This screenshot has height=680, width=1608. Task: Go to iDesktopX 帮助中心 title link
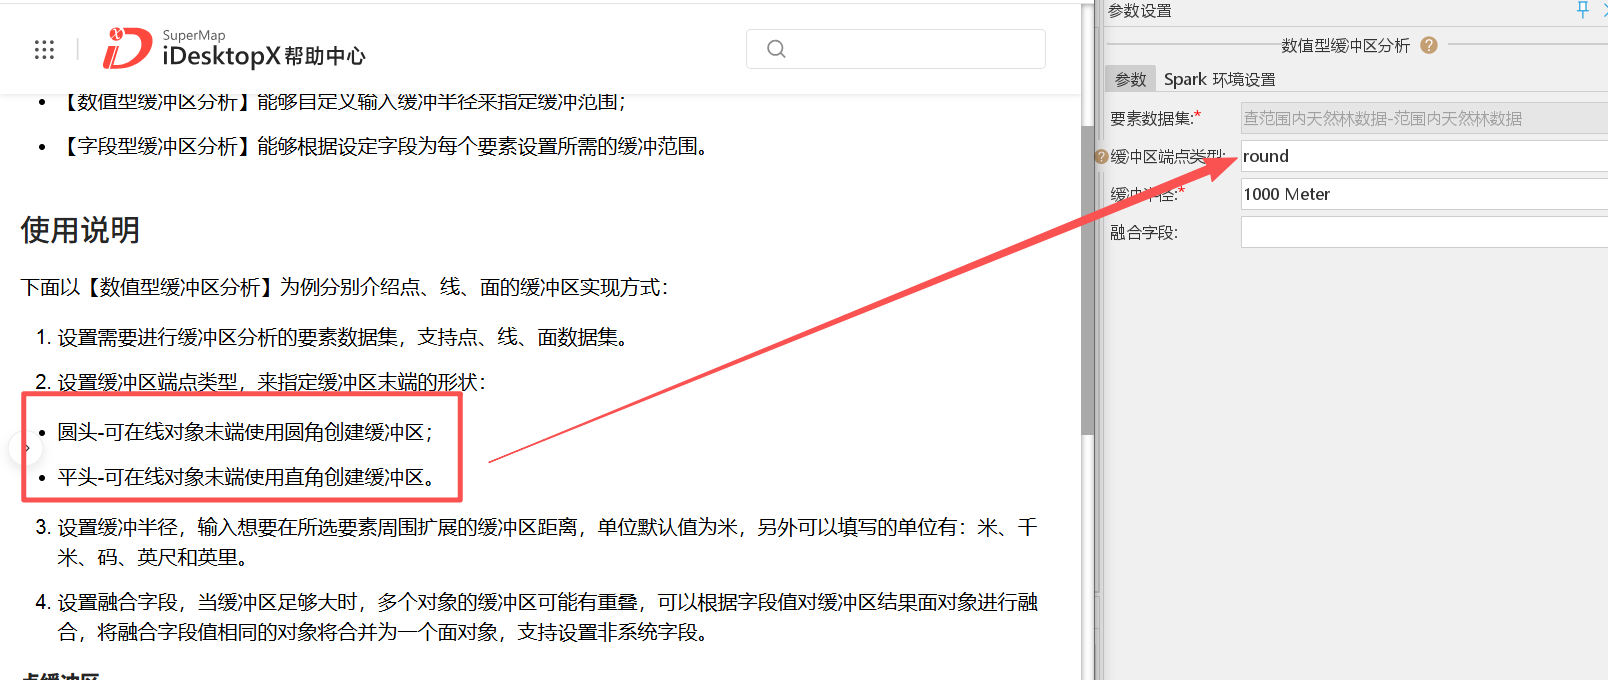pyautogui.click(x=264, y=56)
